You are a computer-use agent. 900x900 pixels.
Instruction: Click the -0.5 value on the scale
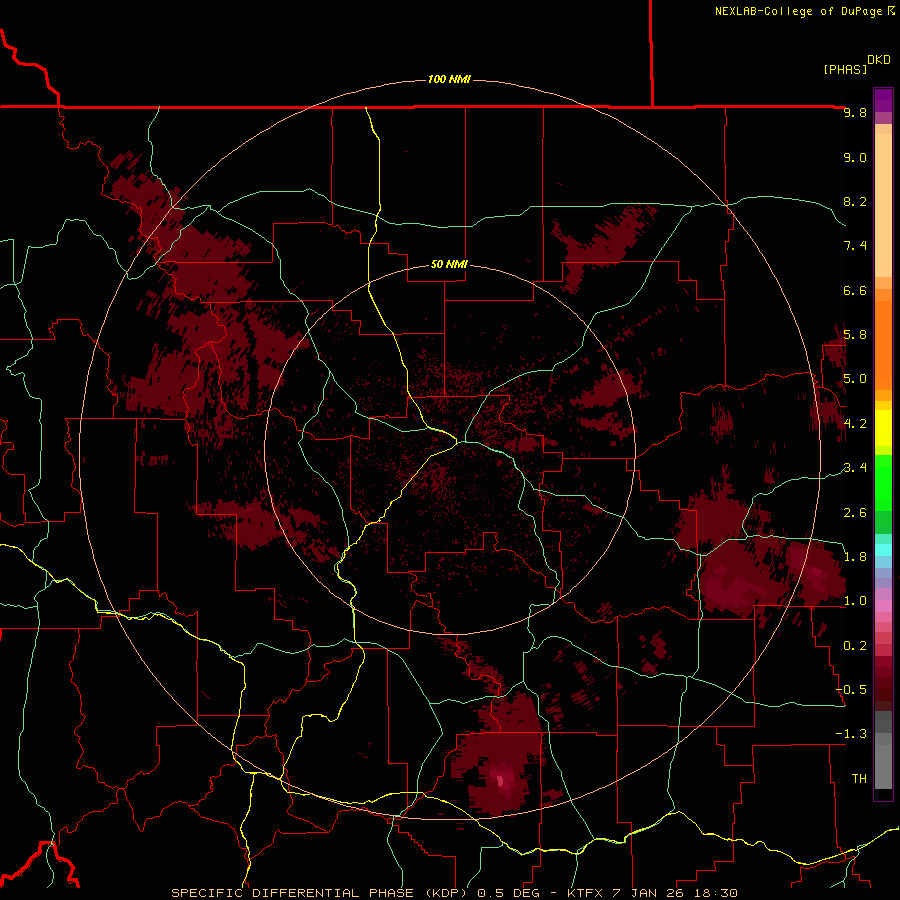click(x=851, y=690)
